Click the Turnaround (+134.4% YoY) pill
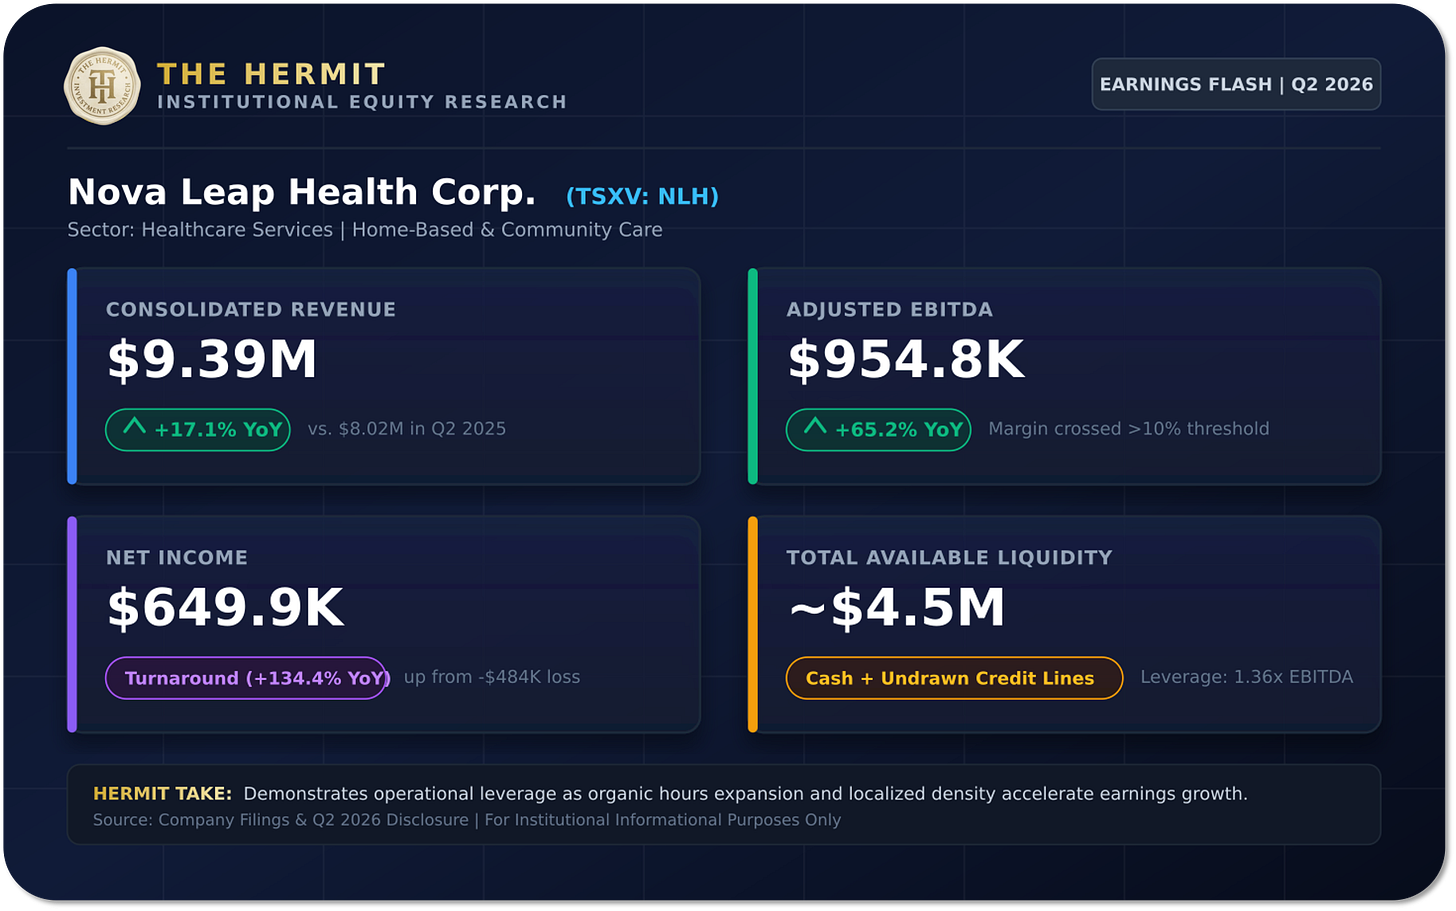 coord(246,678)
